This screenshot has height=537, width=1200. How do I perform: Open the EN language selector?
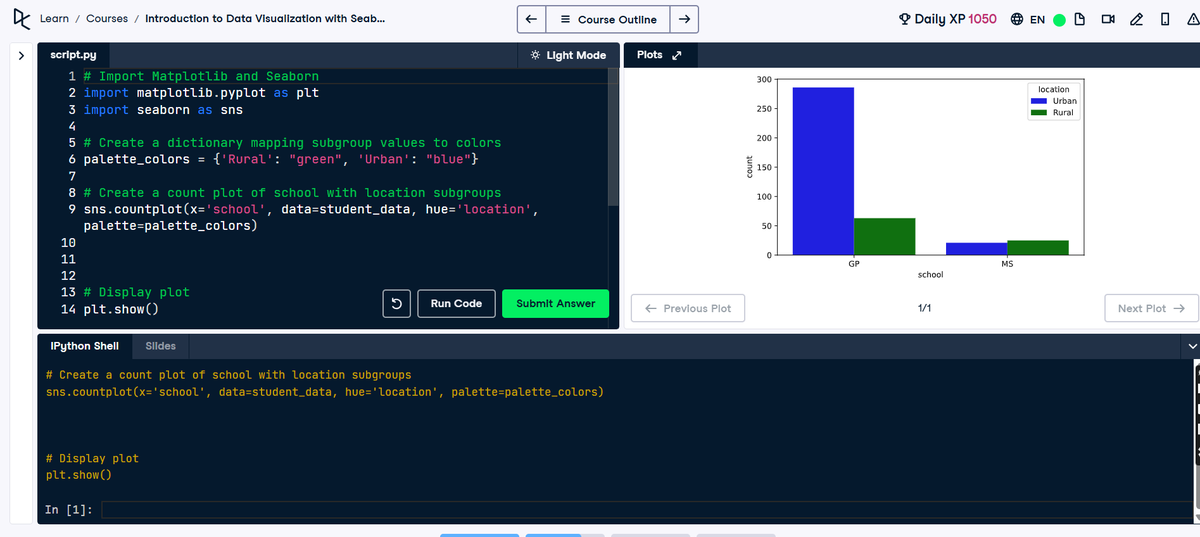1028,20
